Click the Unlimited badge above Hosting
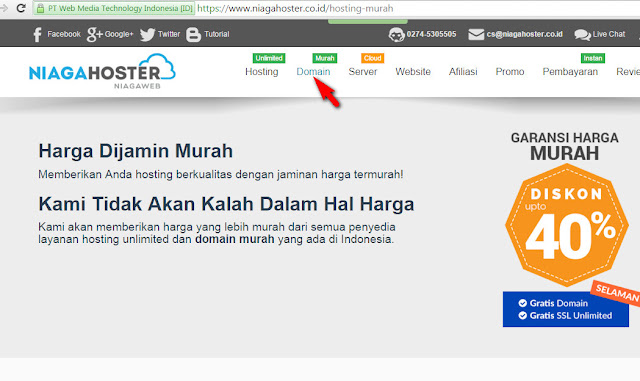640x381 pixels. point(269,58)
